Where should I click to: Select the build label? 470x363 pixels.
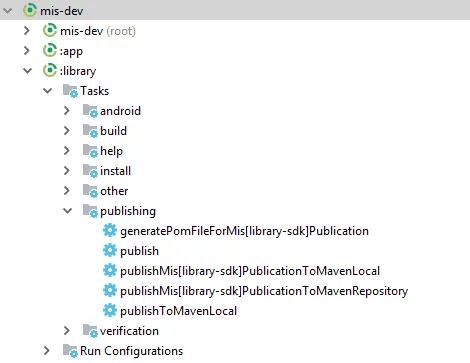[x=113, y=131]
